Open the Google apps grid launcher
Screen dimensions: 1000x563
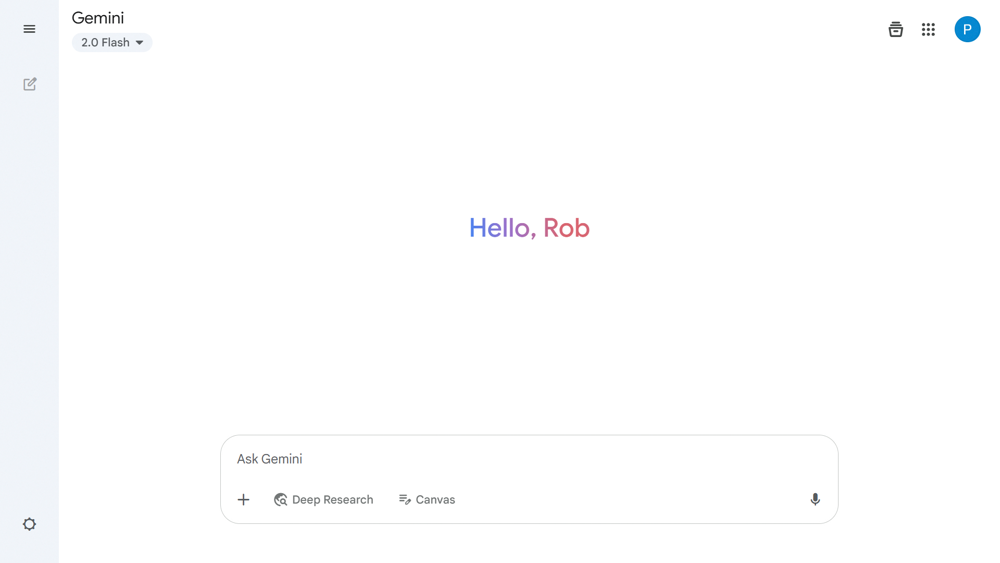point(928,30)
